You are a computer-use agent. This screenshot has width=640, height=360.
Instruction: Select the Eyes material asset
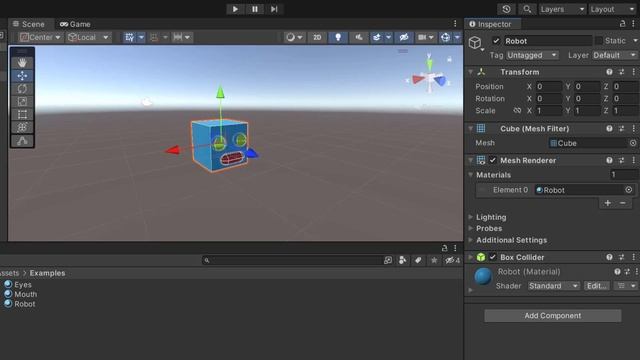[x=18, y=284]
